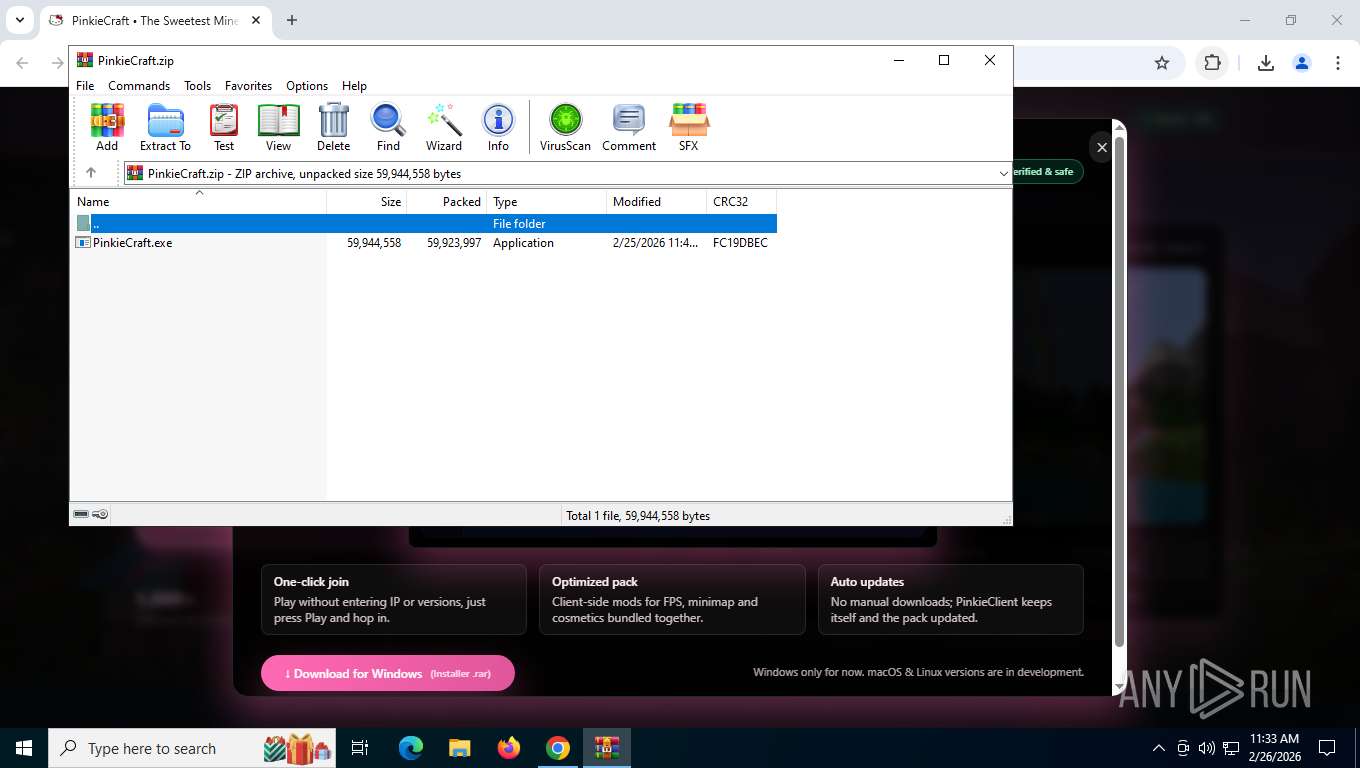The width and height of the screenshot is (1360, 768).
Task: Select the parent folder '..' row
Action: (424, 223)
